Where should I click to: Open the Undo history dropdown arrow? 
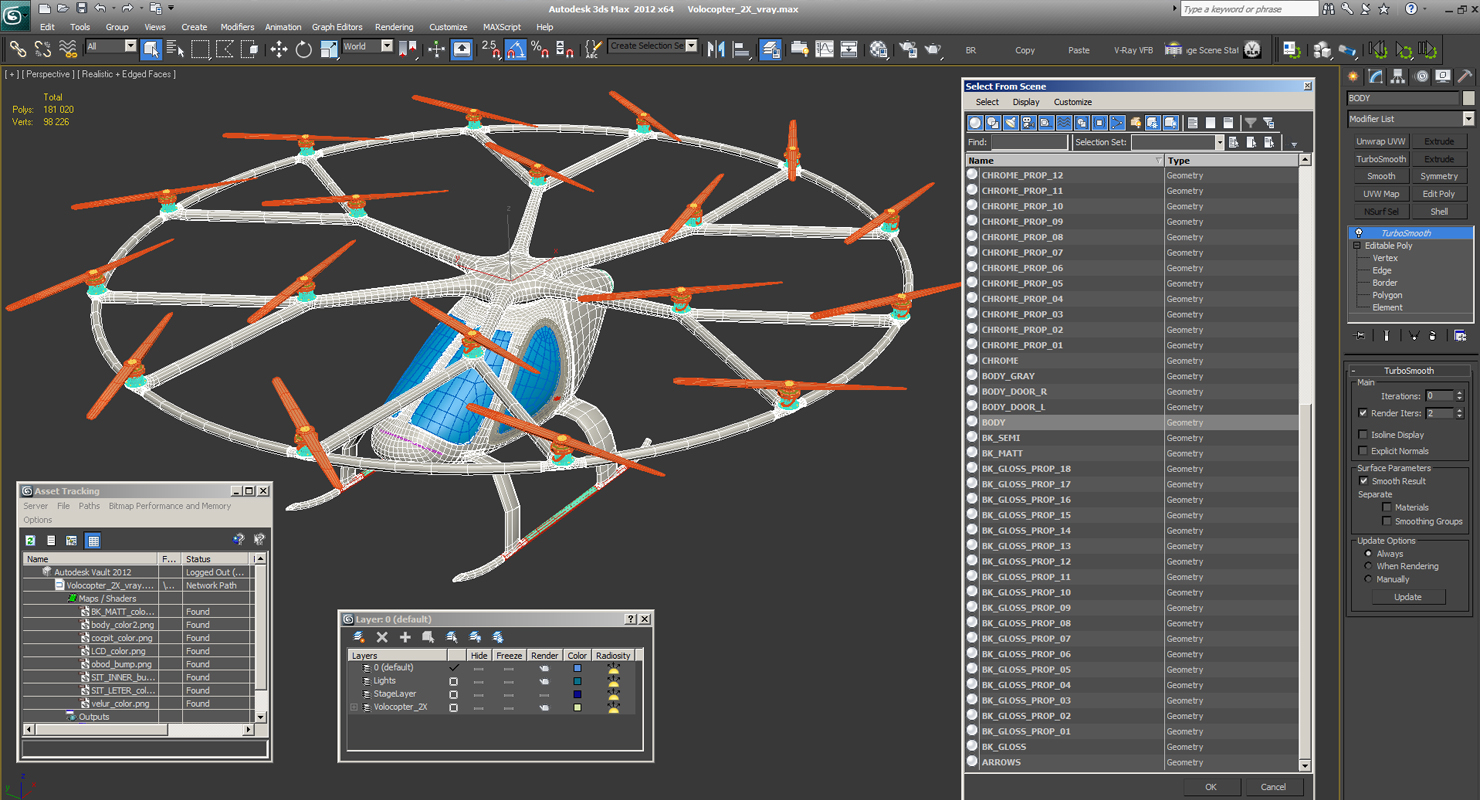(113, 8)
